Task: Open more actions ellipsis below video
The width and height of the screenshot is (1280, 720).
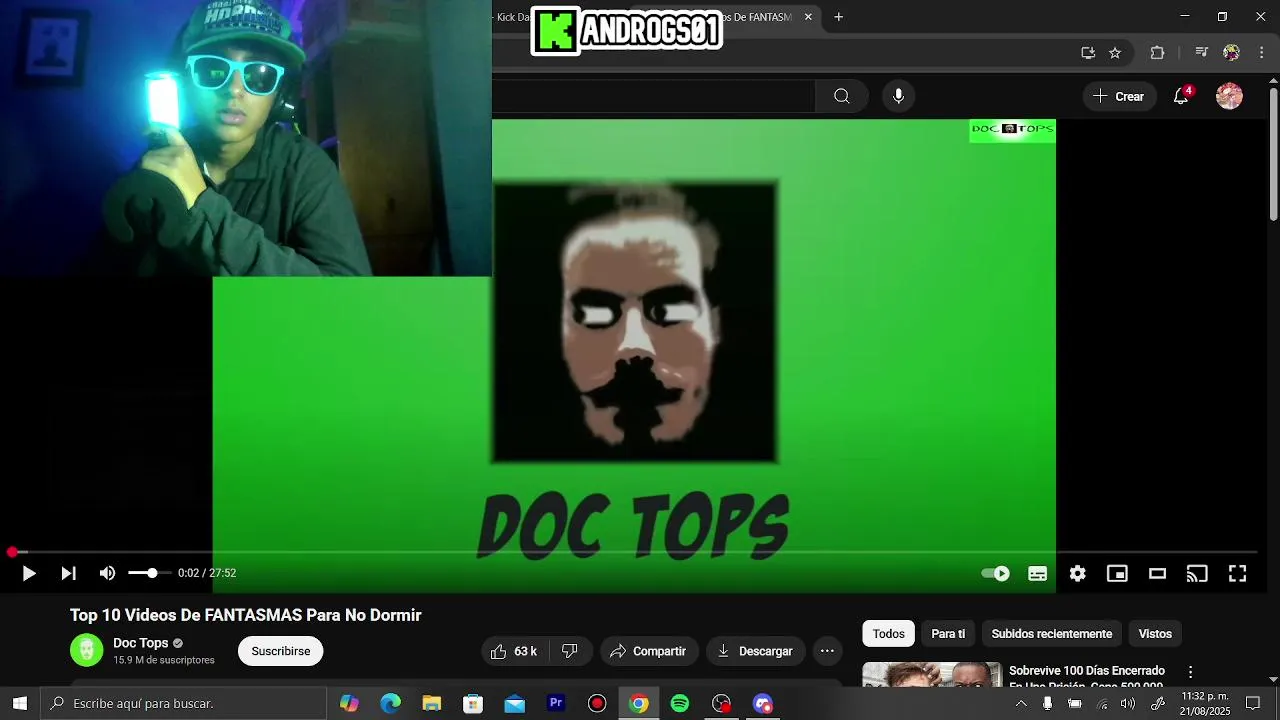Action: point(827,651)
